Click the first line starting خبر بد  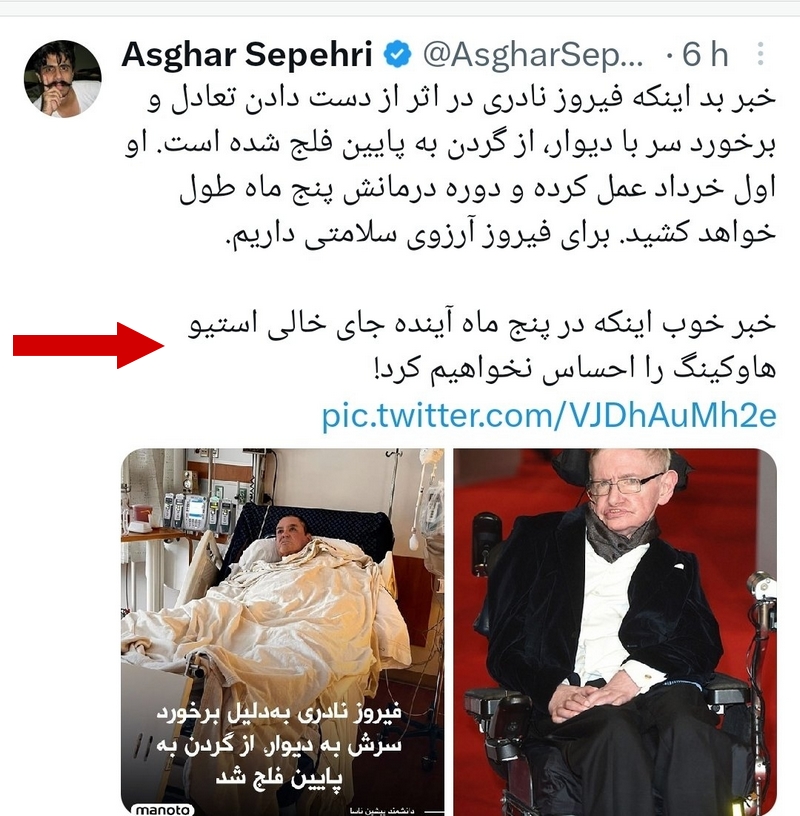click(462, 99)
